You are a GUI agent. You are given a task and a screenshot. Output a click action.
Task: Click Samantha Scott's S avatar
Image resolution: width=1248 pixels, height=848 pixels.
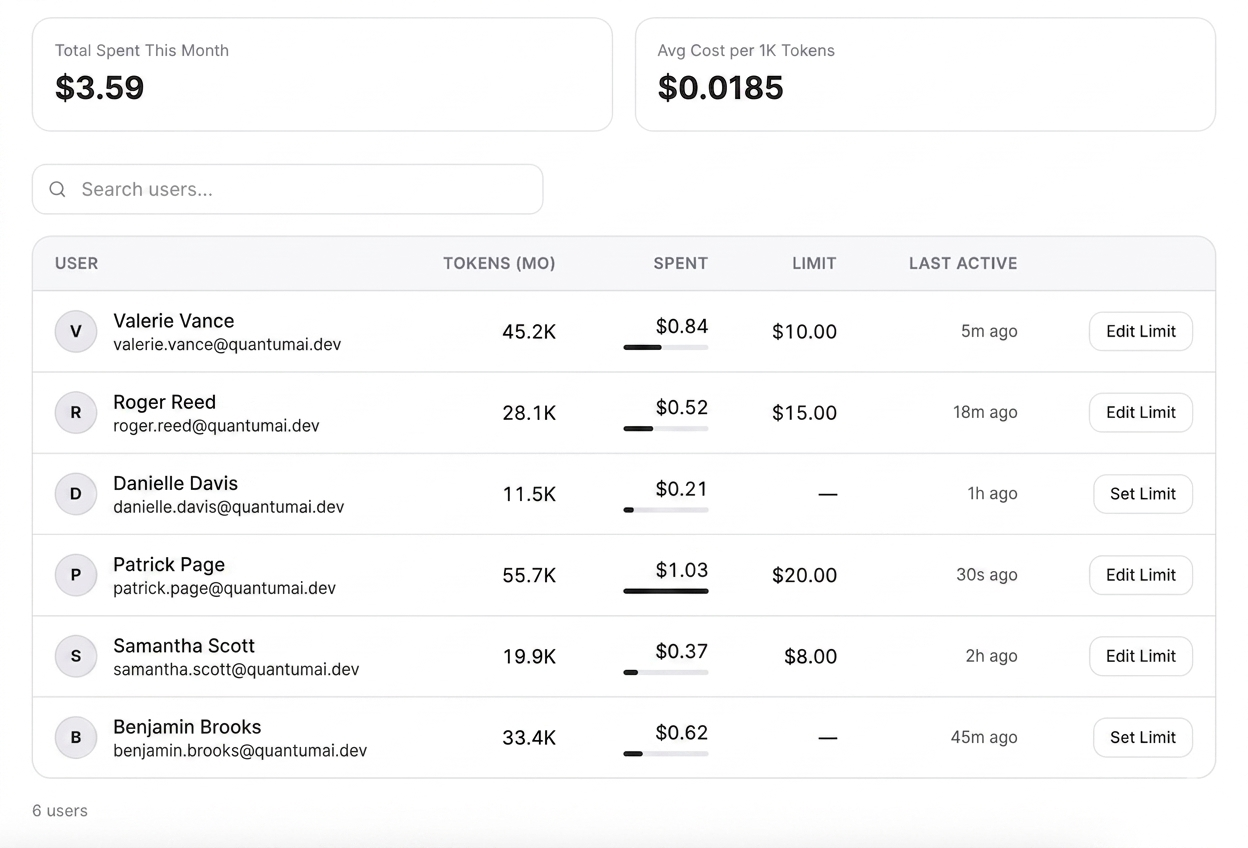(x=76, y=656)
